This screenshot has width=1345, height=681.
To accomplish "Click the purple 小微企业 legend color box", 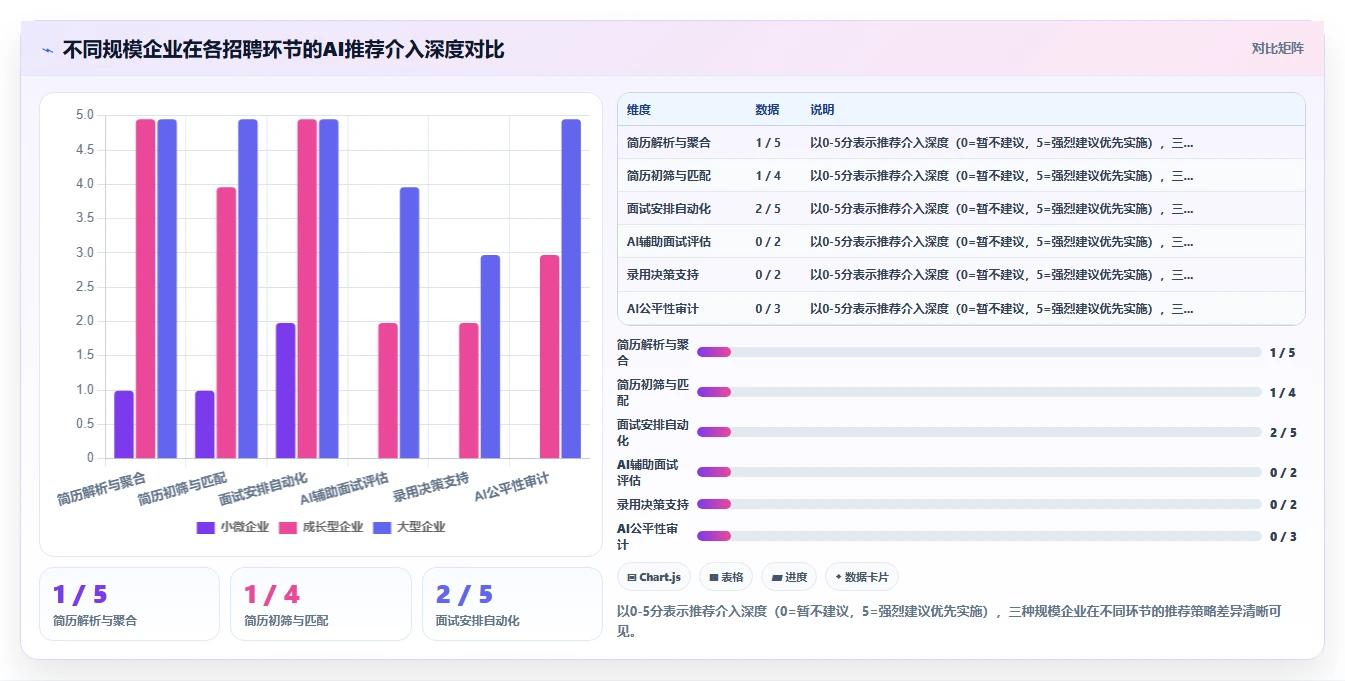I will pyautogui.click(x=206, y=527).
